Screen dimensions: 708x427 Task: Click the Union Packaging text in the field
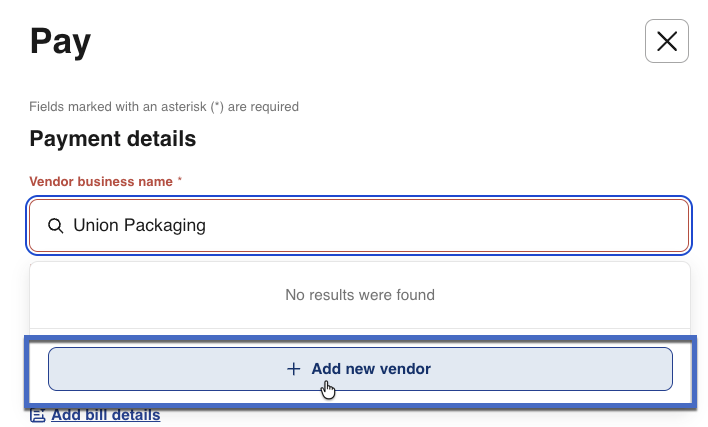pyautogui.click(x=139, y=226)
